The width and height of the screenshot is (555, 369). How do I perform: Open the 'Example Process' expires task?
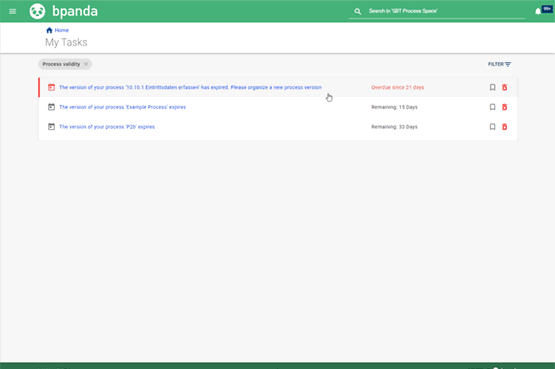[122, 107]
